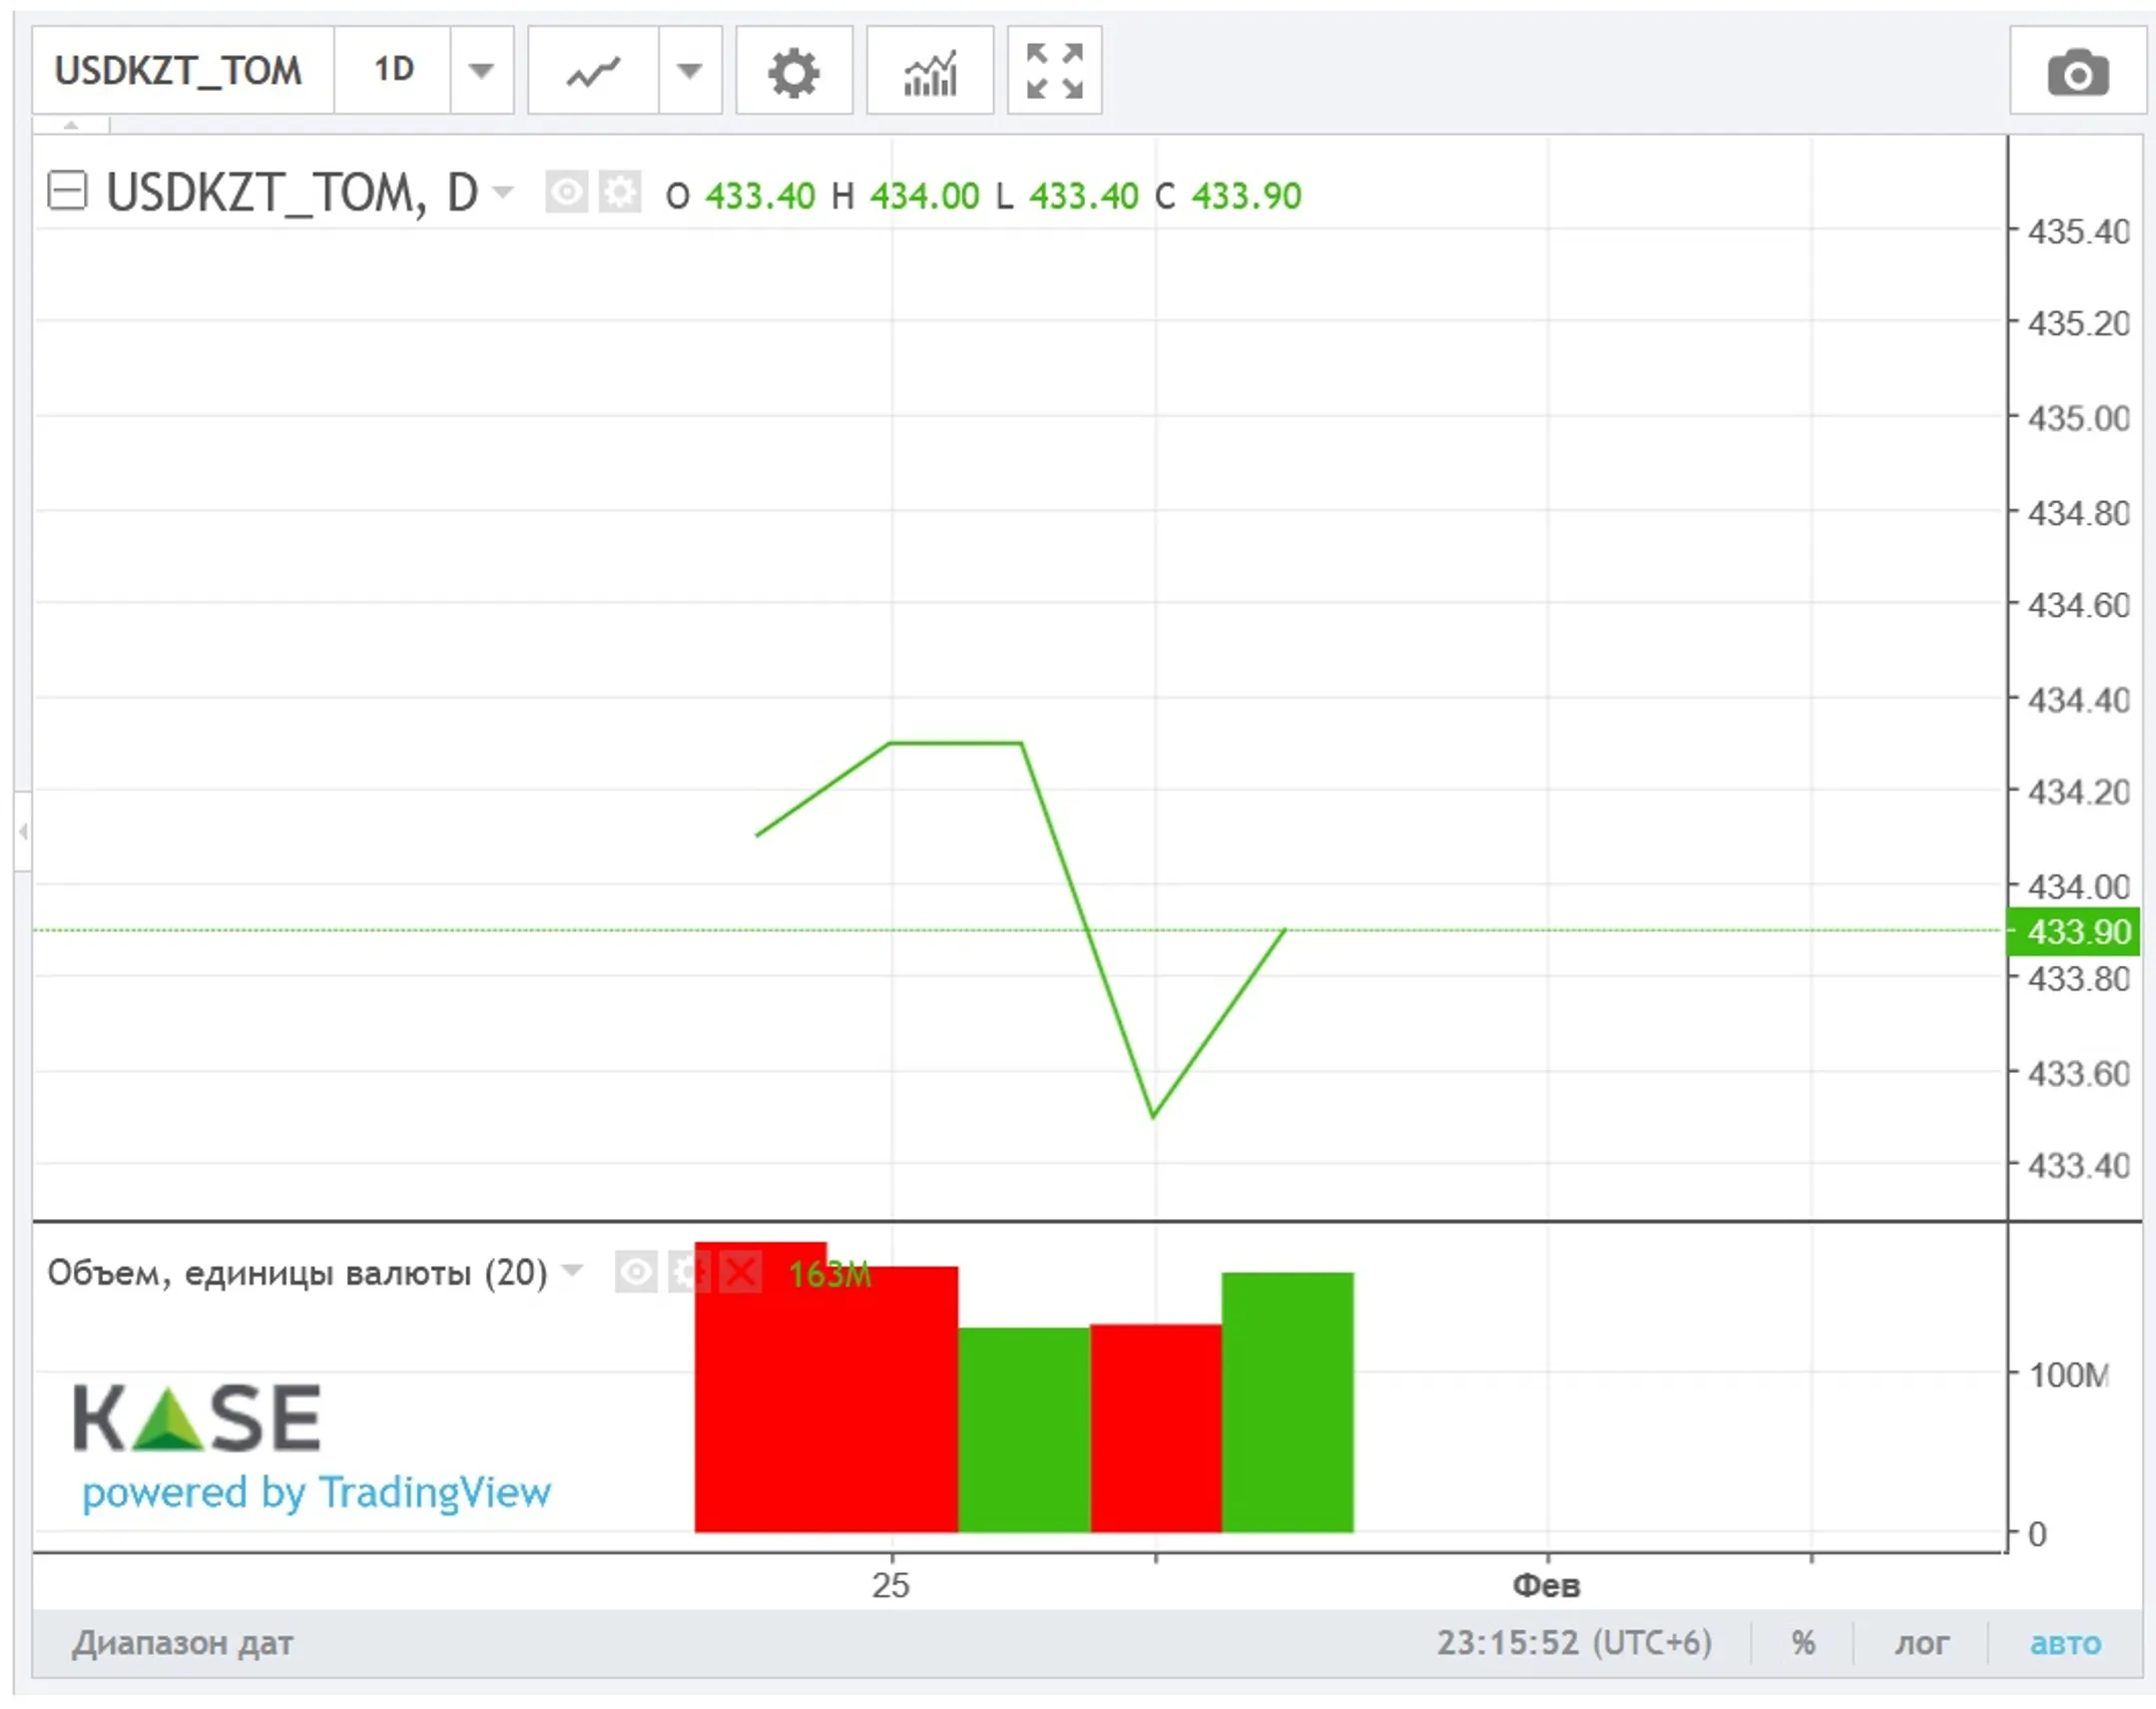Remove the volume indicator with X icon

pyautogui.click(x=741, y=1272)
